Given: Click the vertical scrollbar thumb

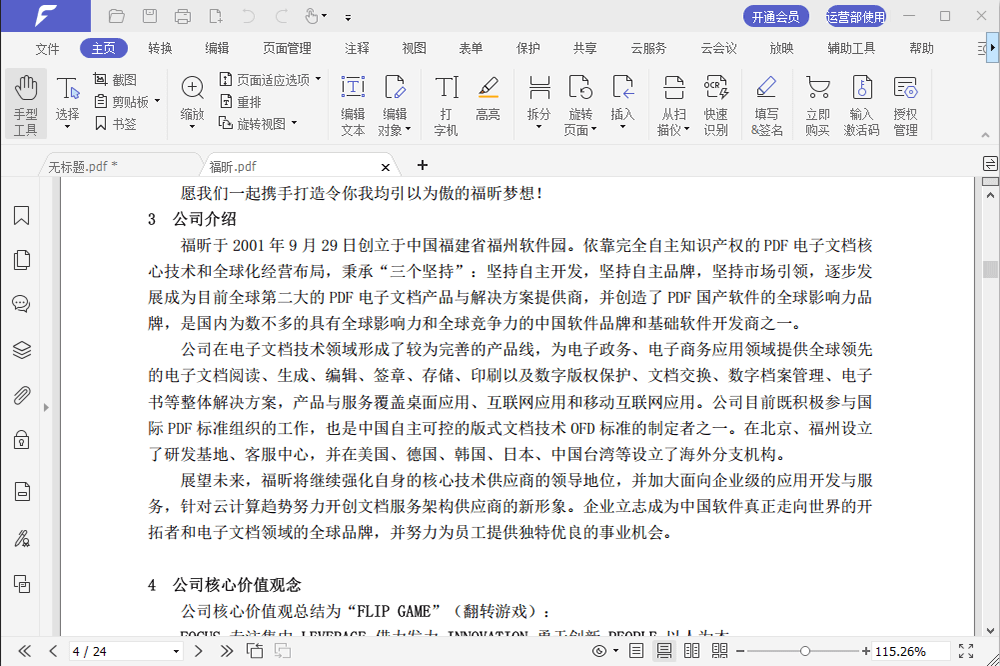Looking at the screenshot, I should (990, 269).
